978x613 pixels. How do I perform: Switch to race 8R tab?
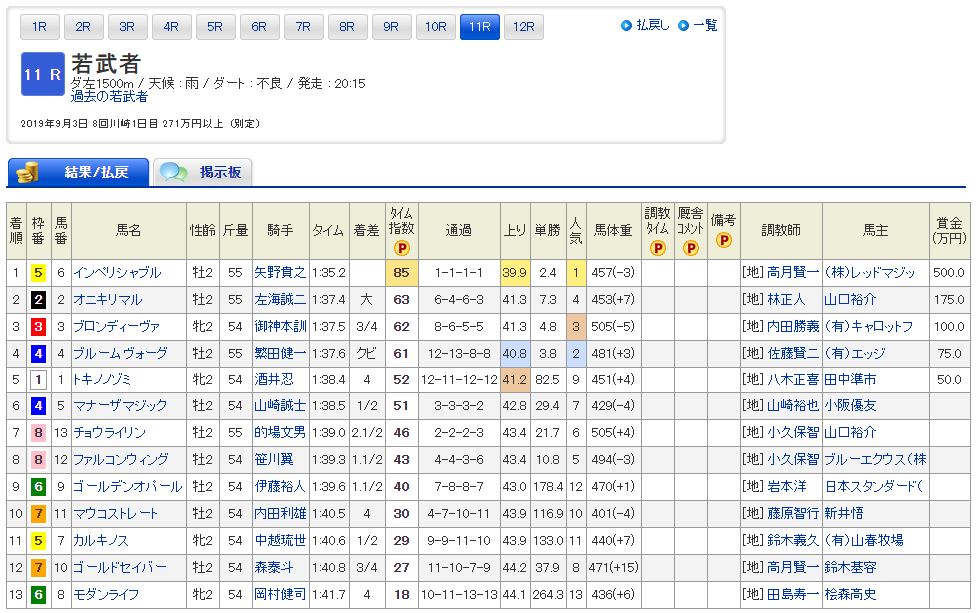(x=347, y=27)
